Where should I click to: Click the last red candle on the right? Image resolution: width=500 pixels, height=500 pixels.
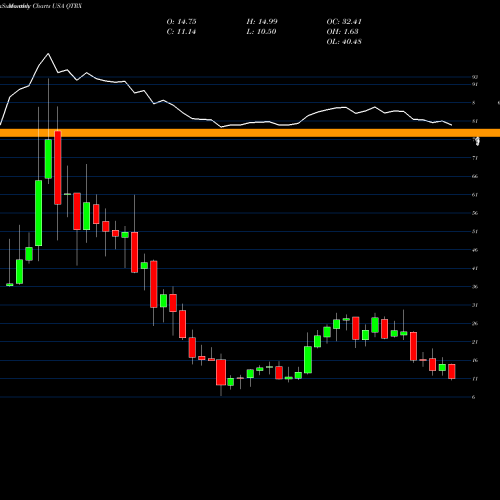coord(452,371)
